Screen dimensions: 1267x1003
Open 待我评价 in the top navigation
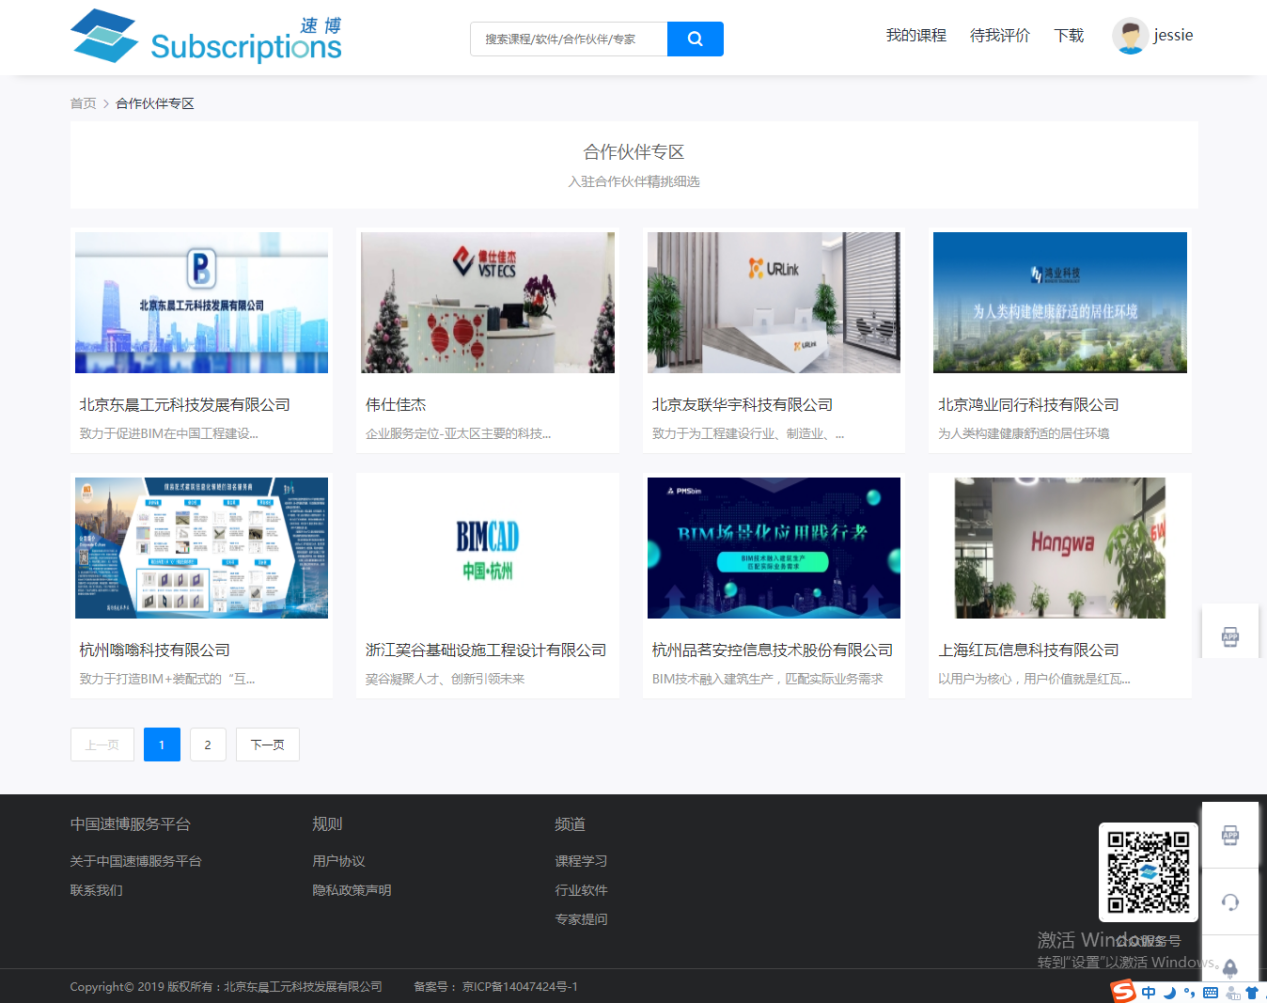click(1000, 35)
